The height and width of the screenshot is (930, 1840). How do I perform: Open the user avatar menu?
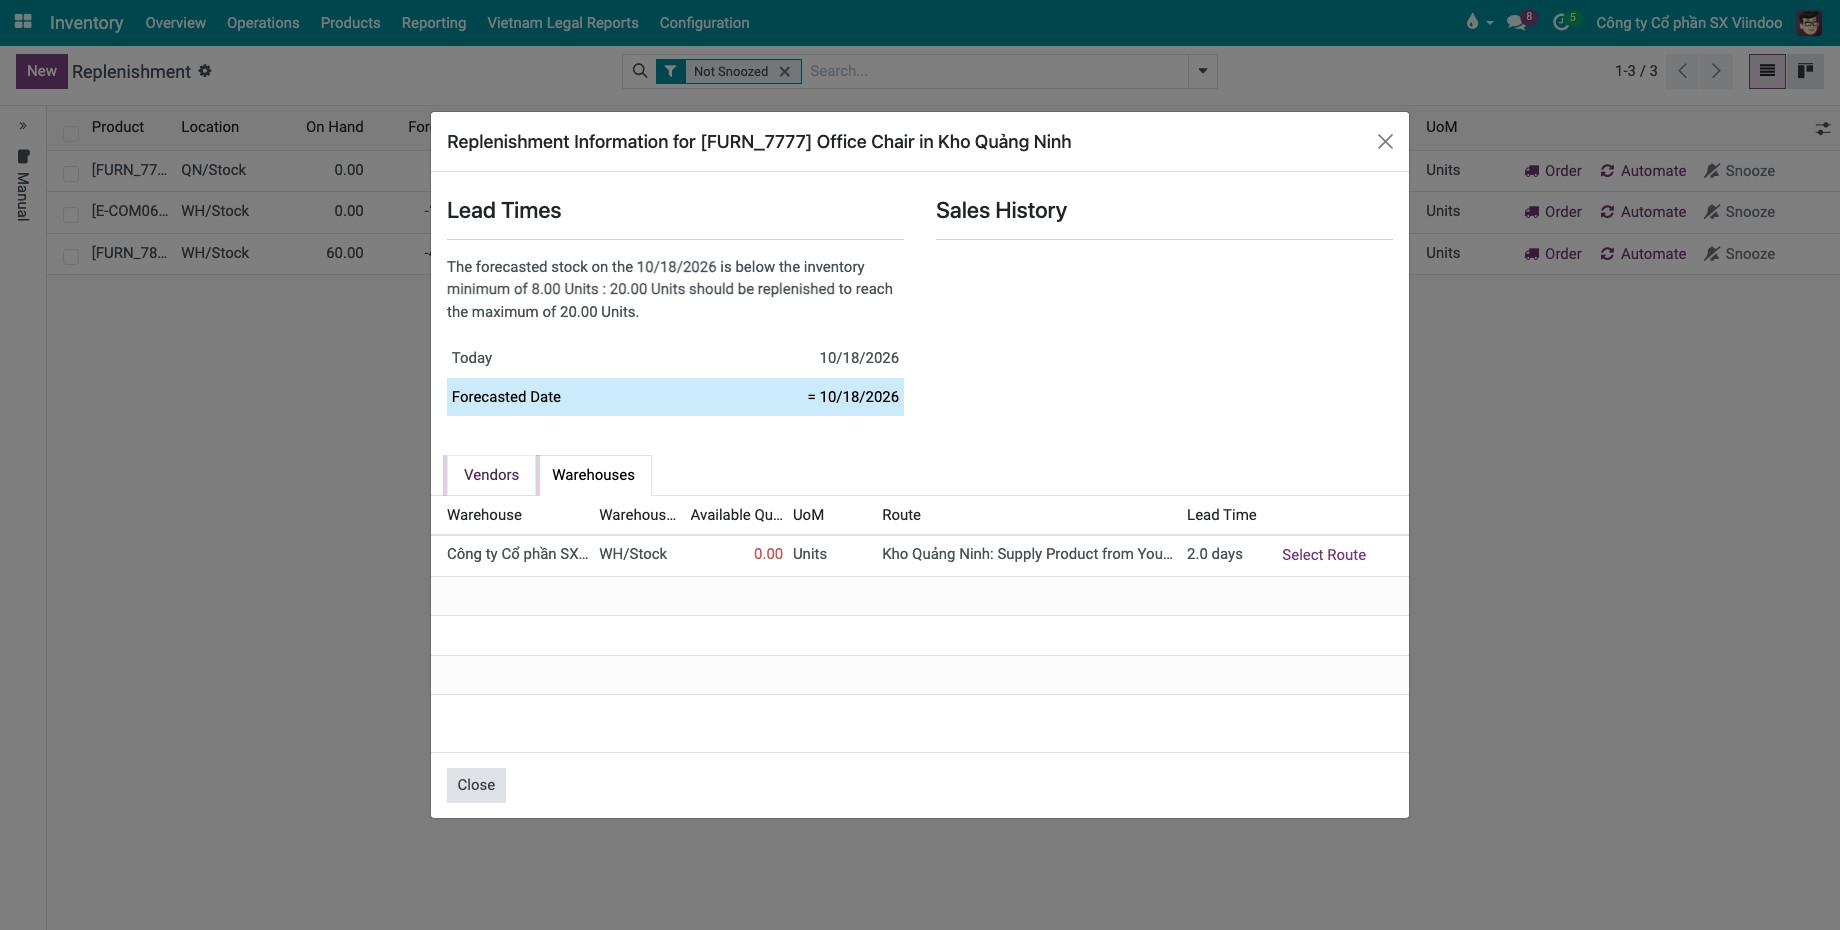pyautogui.click(x=1809, y=22)
